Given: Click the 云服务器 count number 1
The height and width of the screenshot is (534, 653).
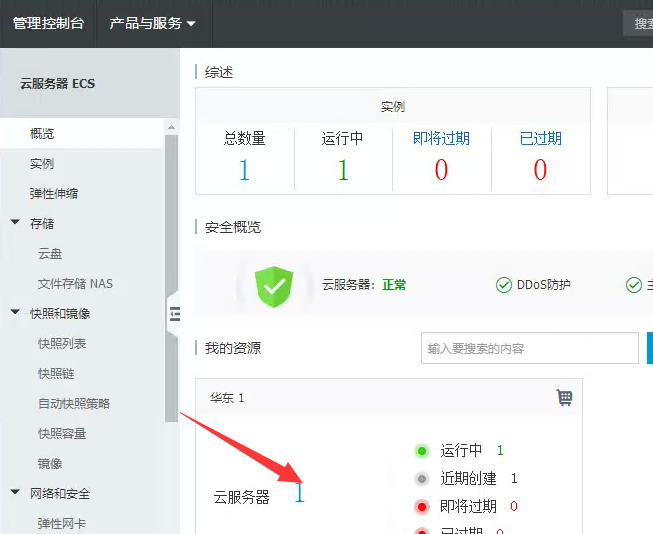Looking at the screenshot, I should (299, 493).
